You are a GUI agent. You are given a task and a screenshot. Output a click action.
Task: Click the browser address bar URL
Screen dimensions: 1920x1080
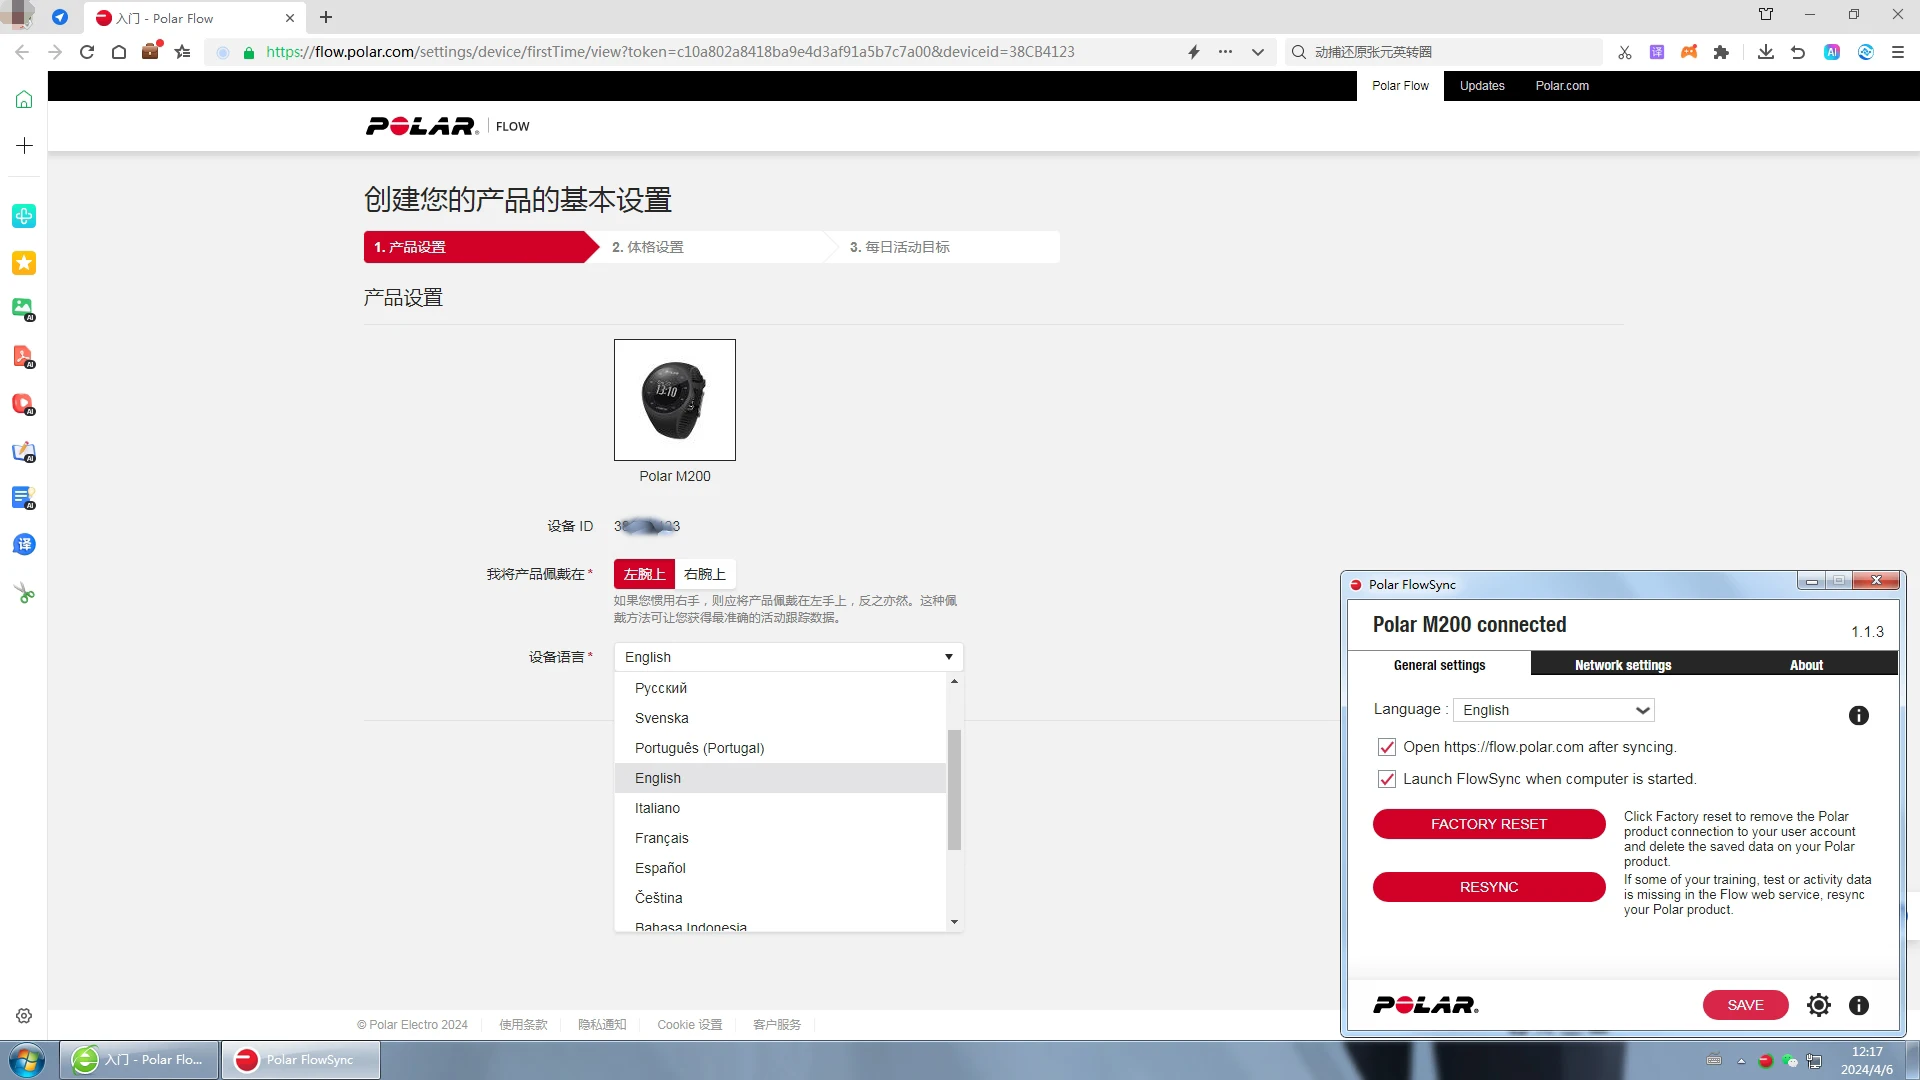[670, 52]
